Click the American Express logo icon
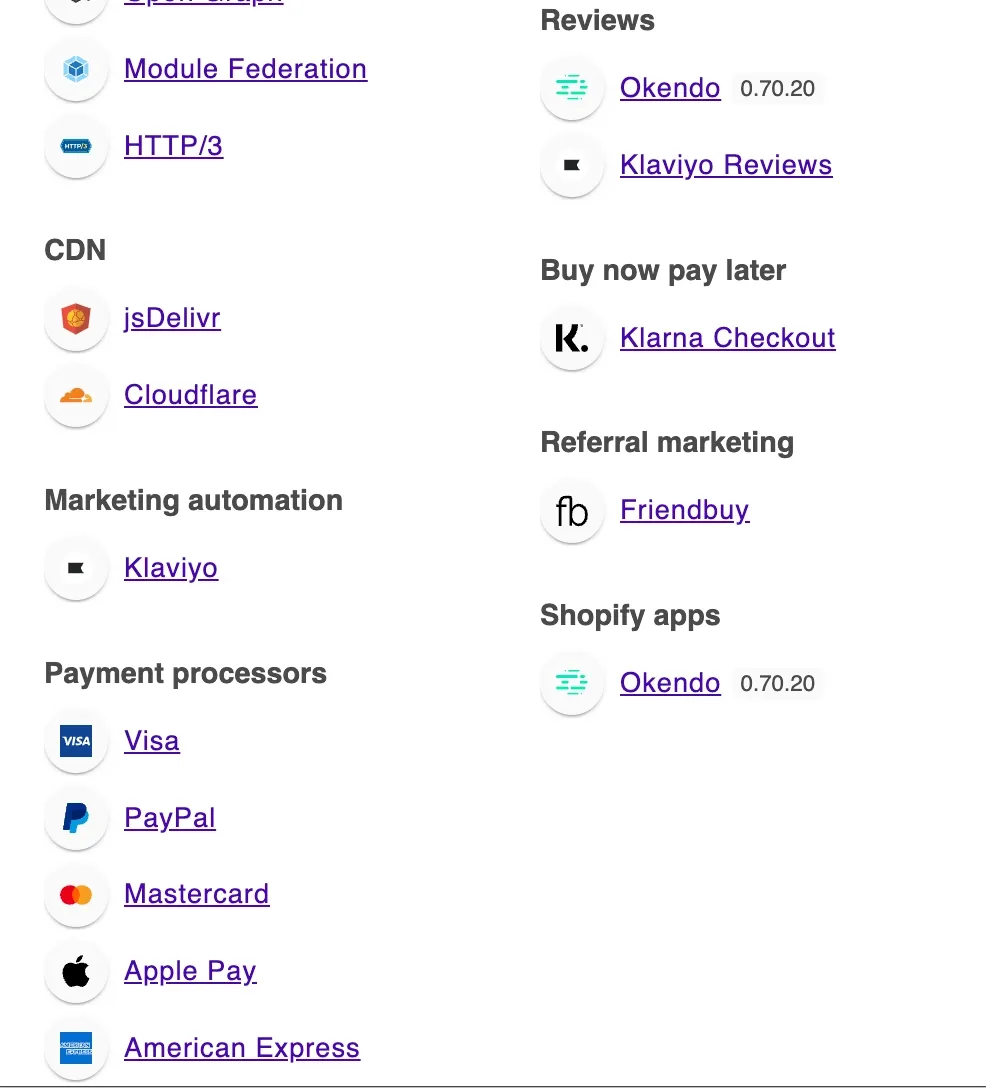Viewport: 986px width, 1088px height. (x=76, y=1048)
